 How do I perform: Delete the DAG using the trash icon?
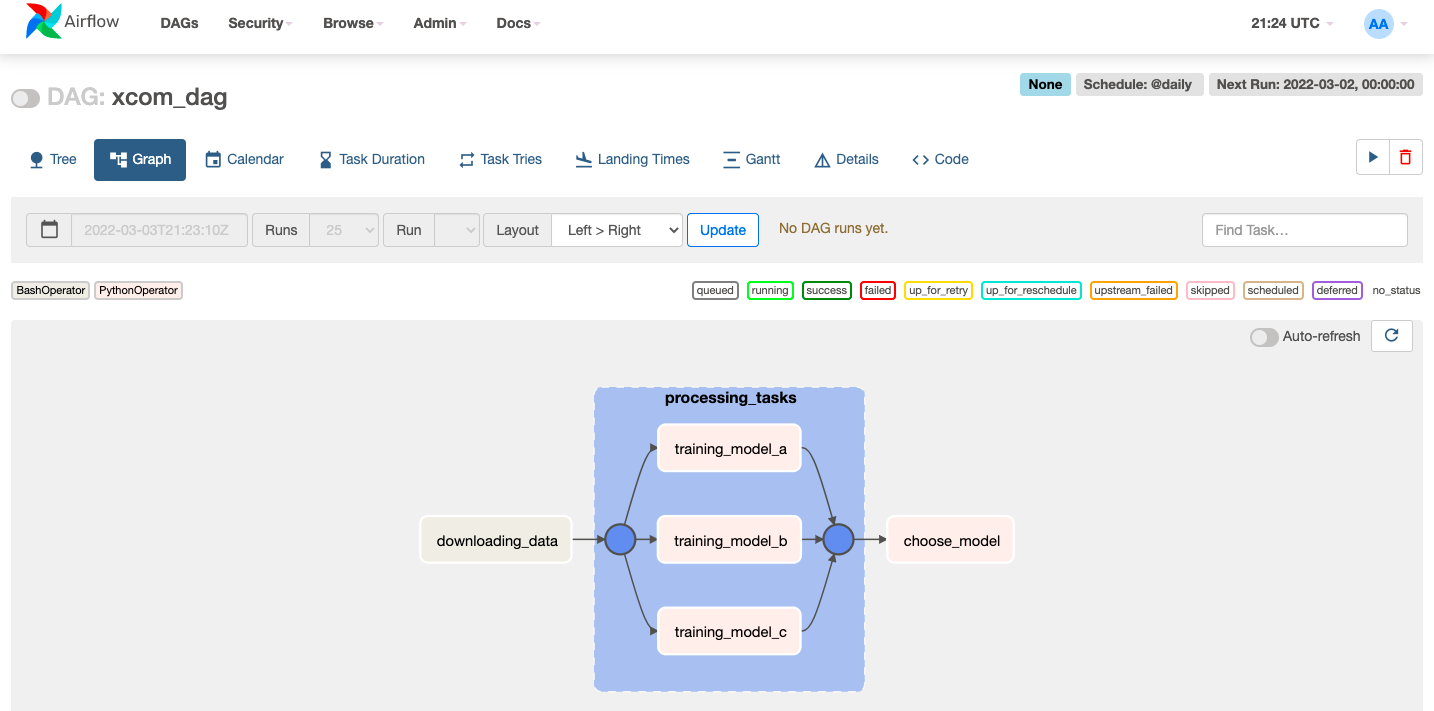point(1406,157)
